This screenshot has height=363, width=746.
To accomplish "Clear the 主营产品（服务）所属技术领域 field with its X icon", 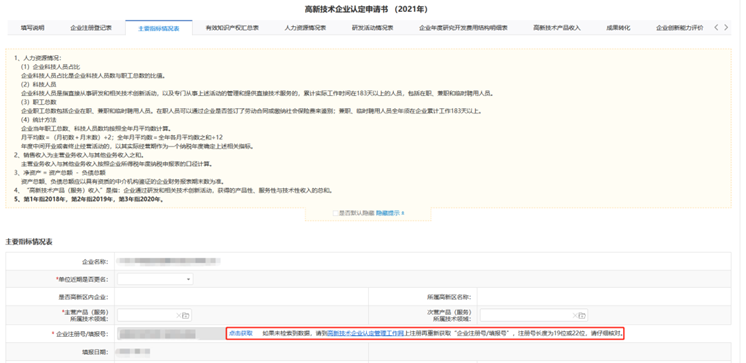I will (179, 315).
